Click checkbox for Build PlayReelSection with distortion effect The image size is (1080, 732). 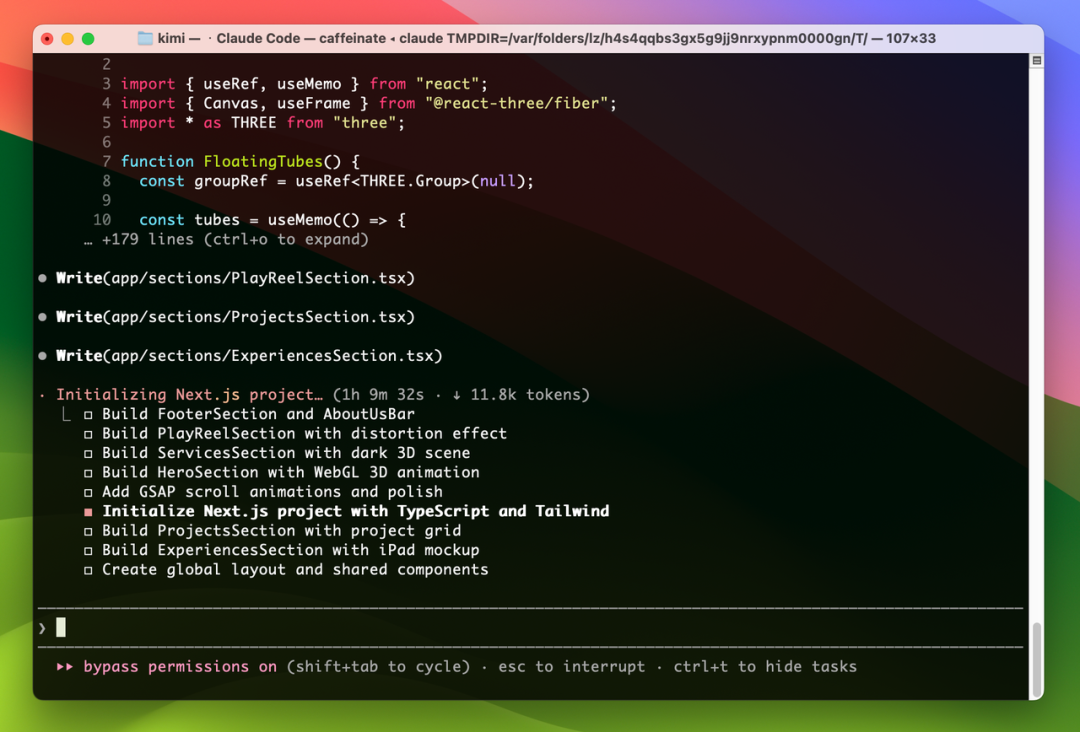point(88,434)
